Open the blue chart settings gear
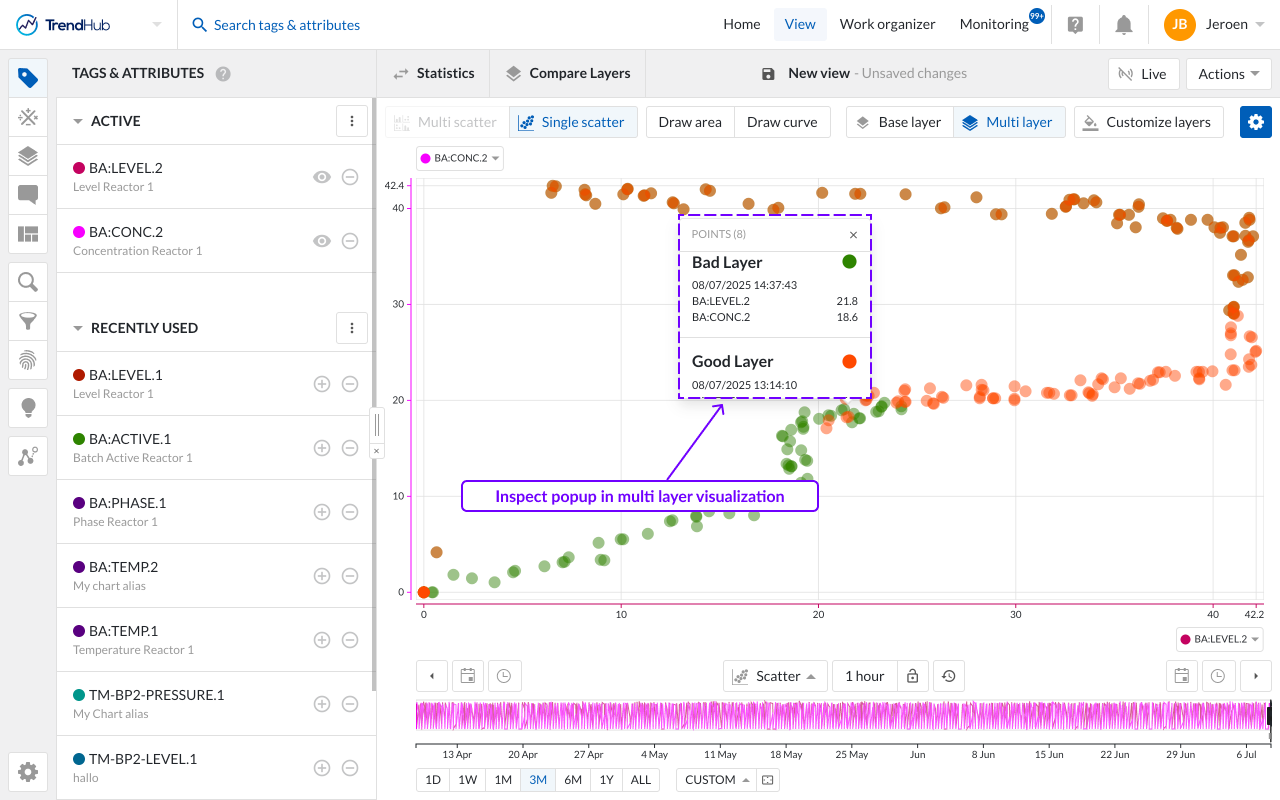This screenshot has height=800, width=1280. coord(1256,122)
